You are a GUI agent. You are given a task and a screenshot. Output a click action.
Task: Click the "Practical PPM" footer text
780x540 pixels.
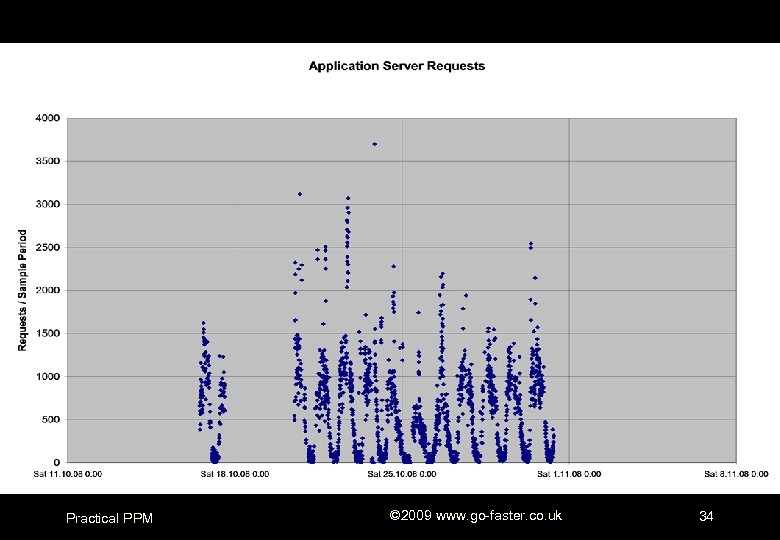[109, 518]
